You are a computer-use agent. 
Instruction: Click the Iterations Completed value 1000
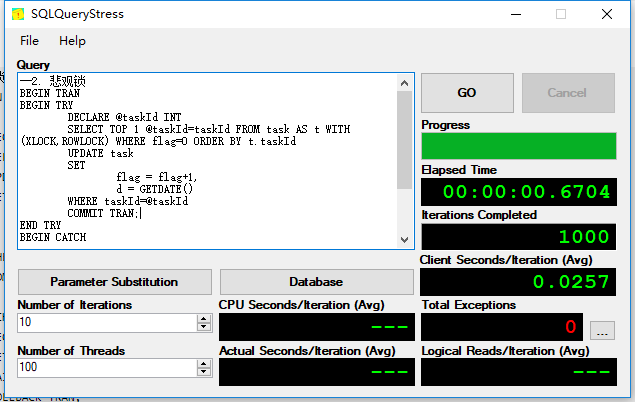tap(519, 237)
